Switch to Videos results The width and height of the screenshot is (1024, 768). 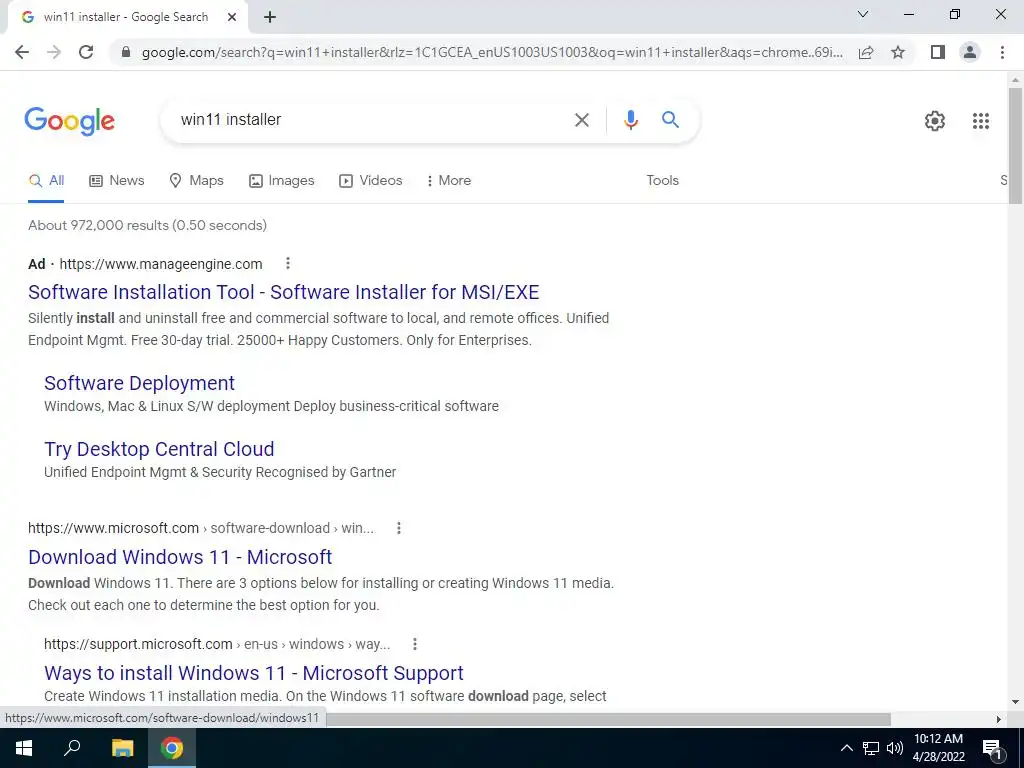370,181
